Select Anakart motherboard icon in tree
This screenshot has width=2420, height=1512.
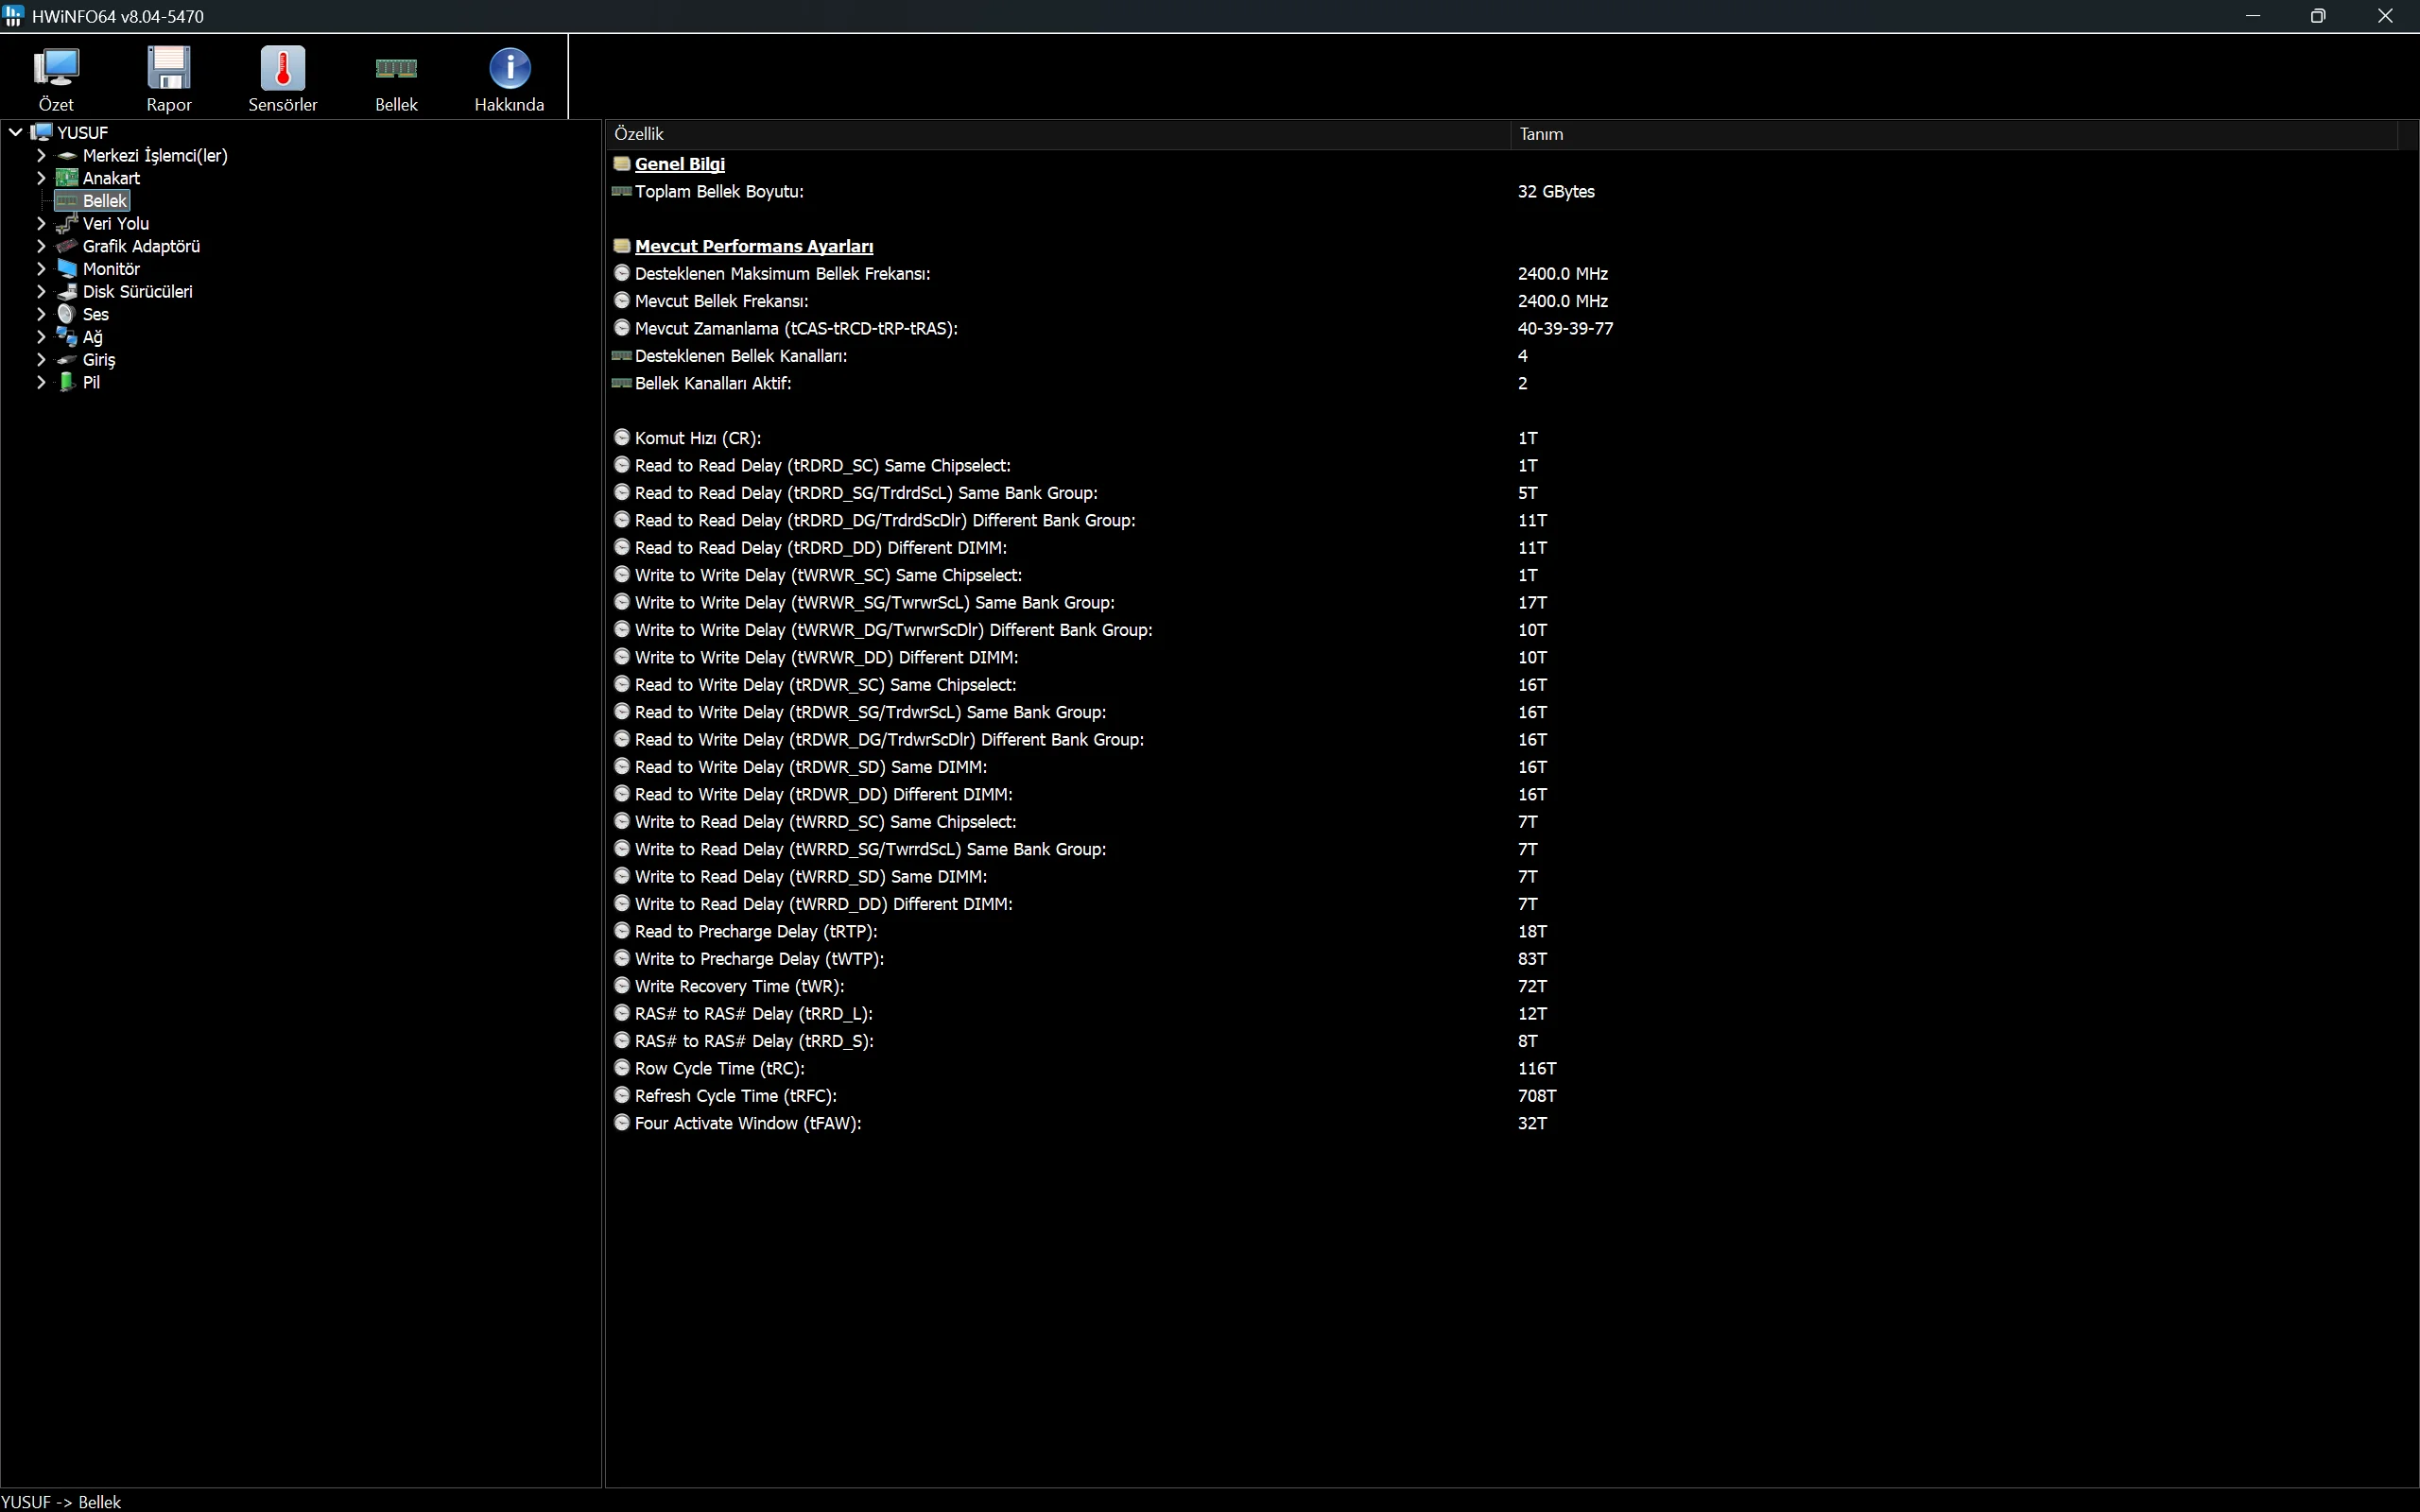(x=67, y=178)
